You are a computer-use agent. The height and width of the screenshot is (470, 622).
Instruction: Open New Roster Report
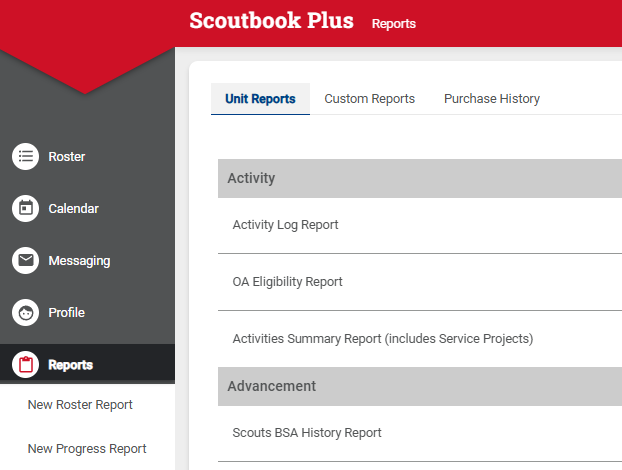[x=80, y=405]
